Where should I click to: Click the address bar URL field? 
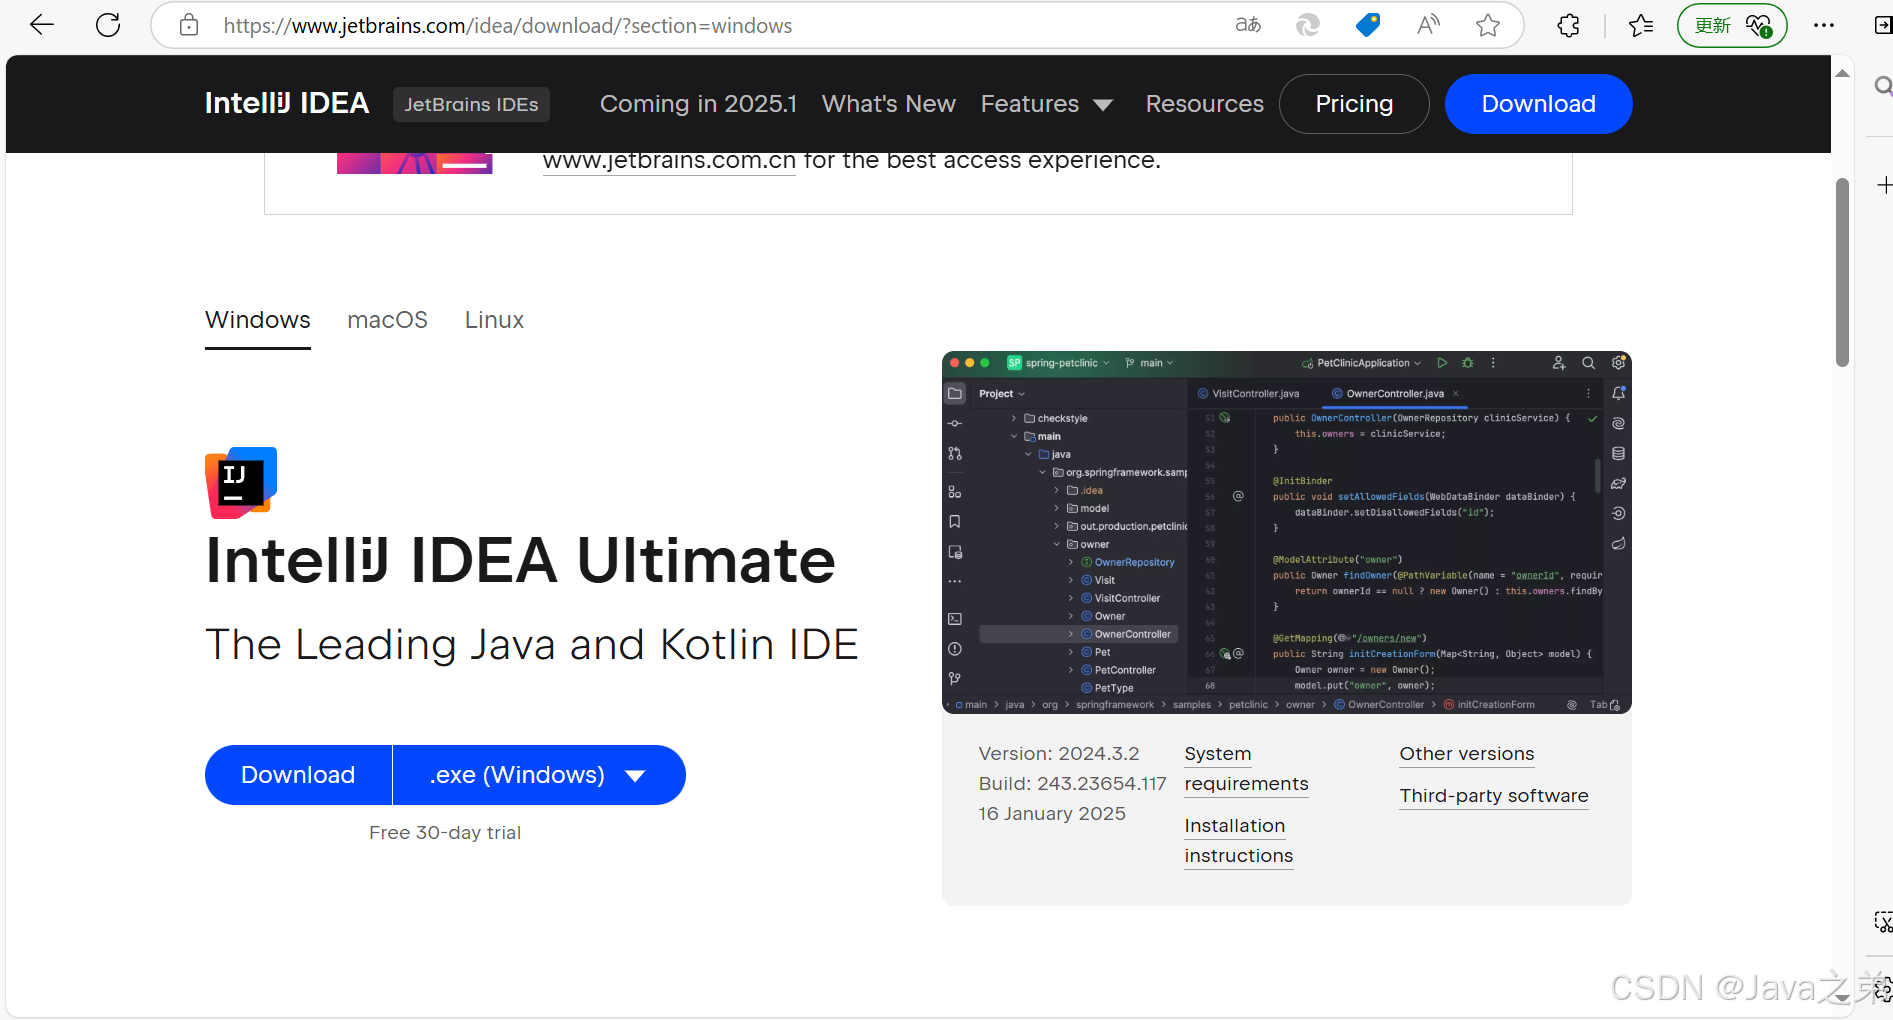tap(700, 25)
